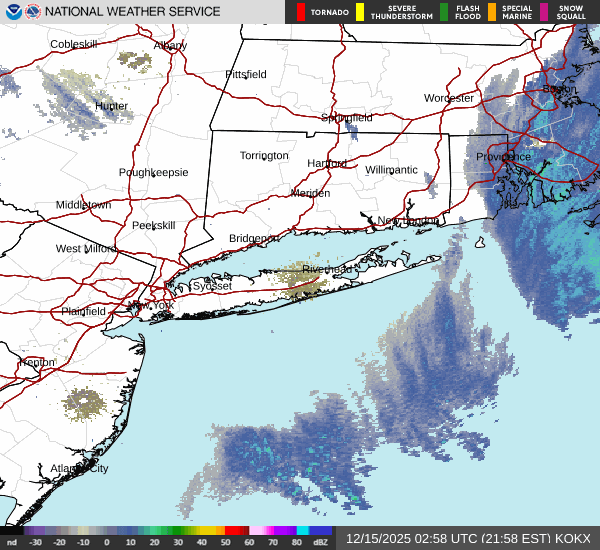Click the Poughkeepsie city label
600x550 pixels.
click(x=153, y=172)
